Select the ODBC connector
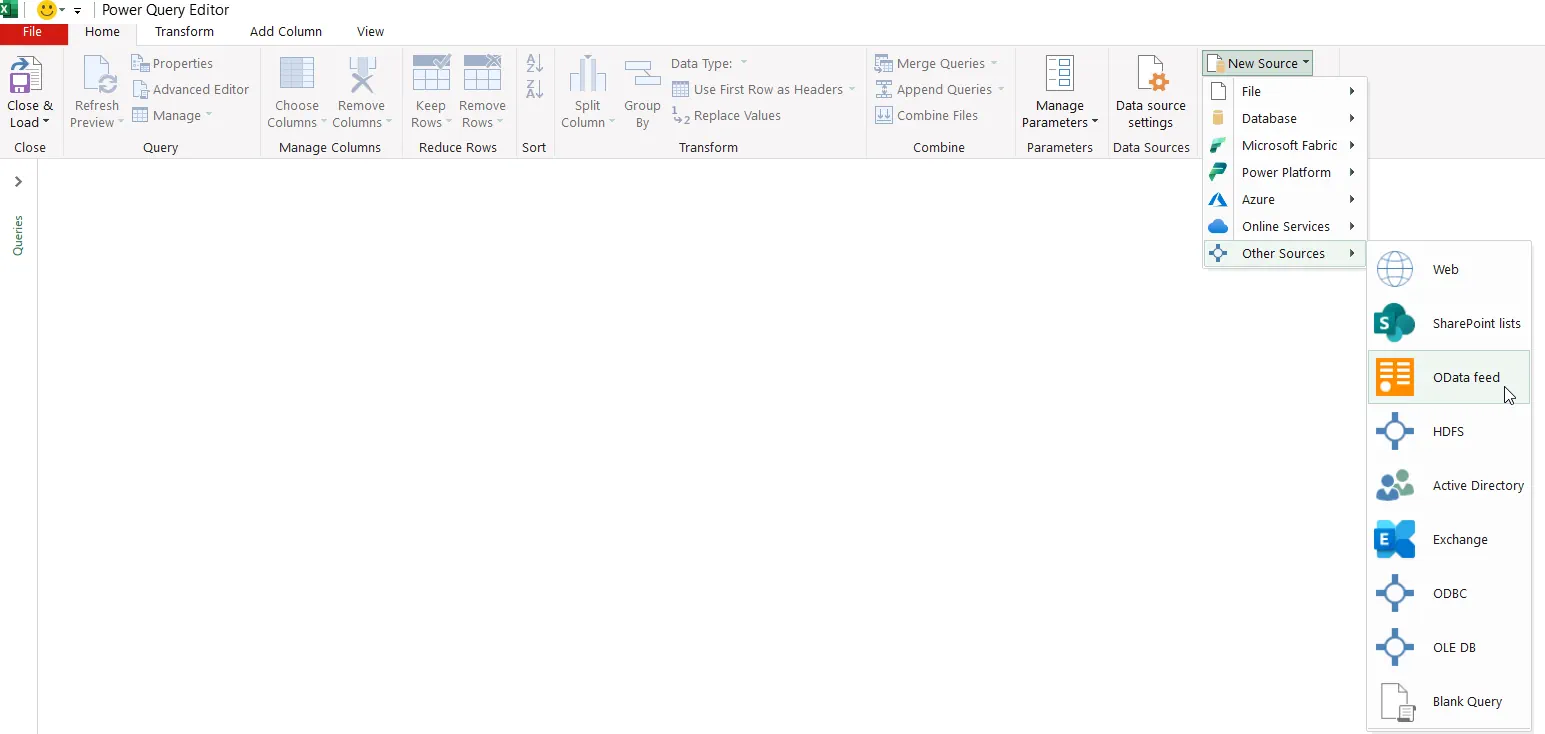This screenshot has height=734, width=1545. pyautogui.click(x=1448, y=594)
